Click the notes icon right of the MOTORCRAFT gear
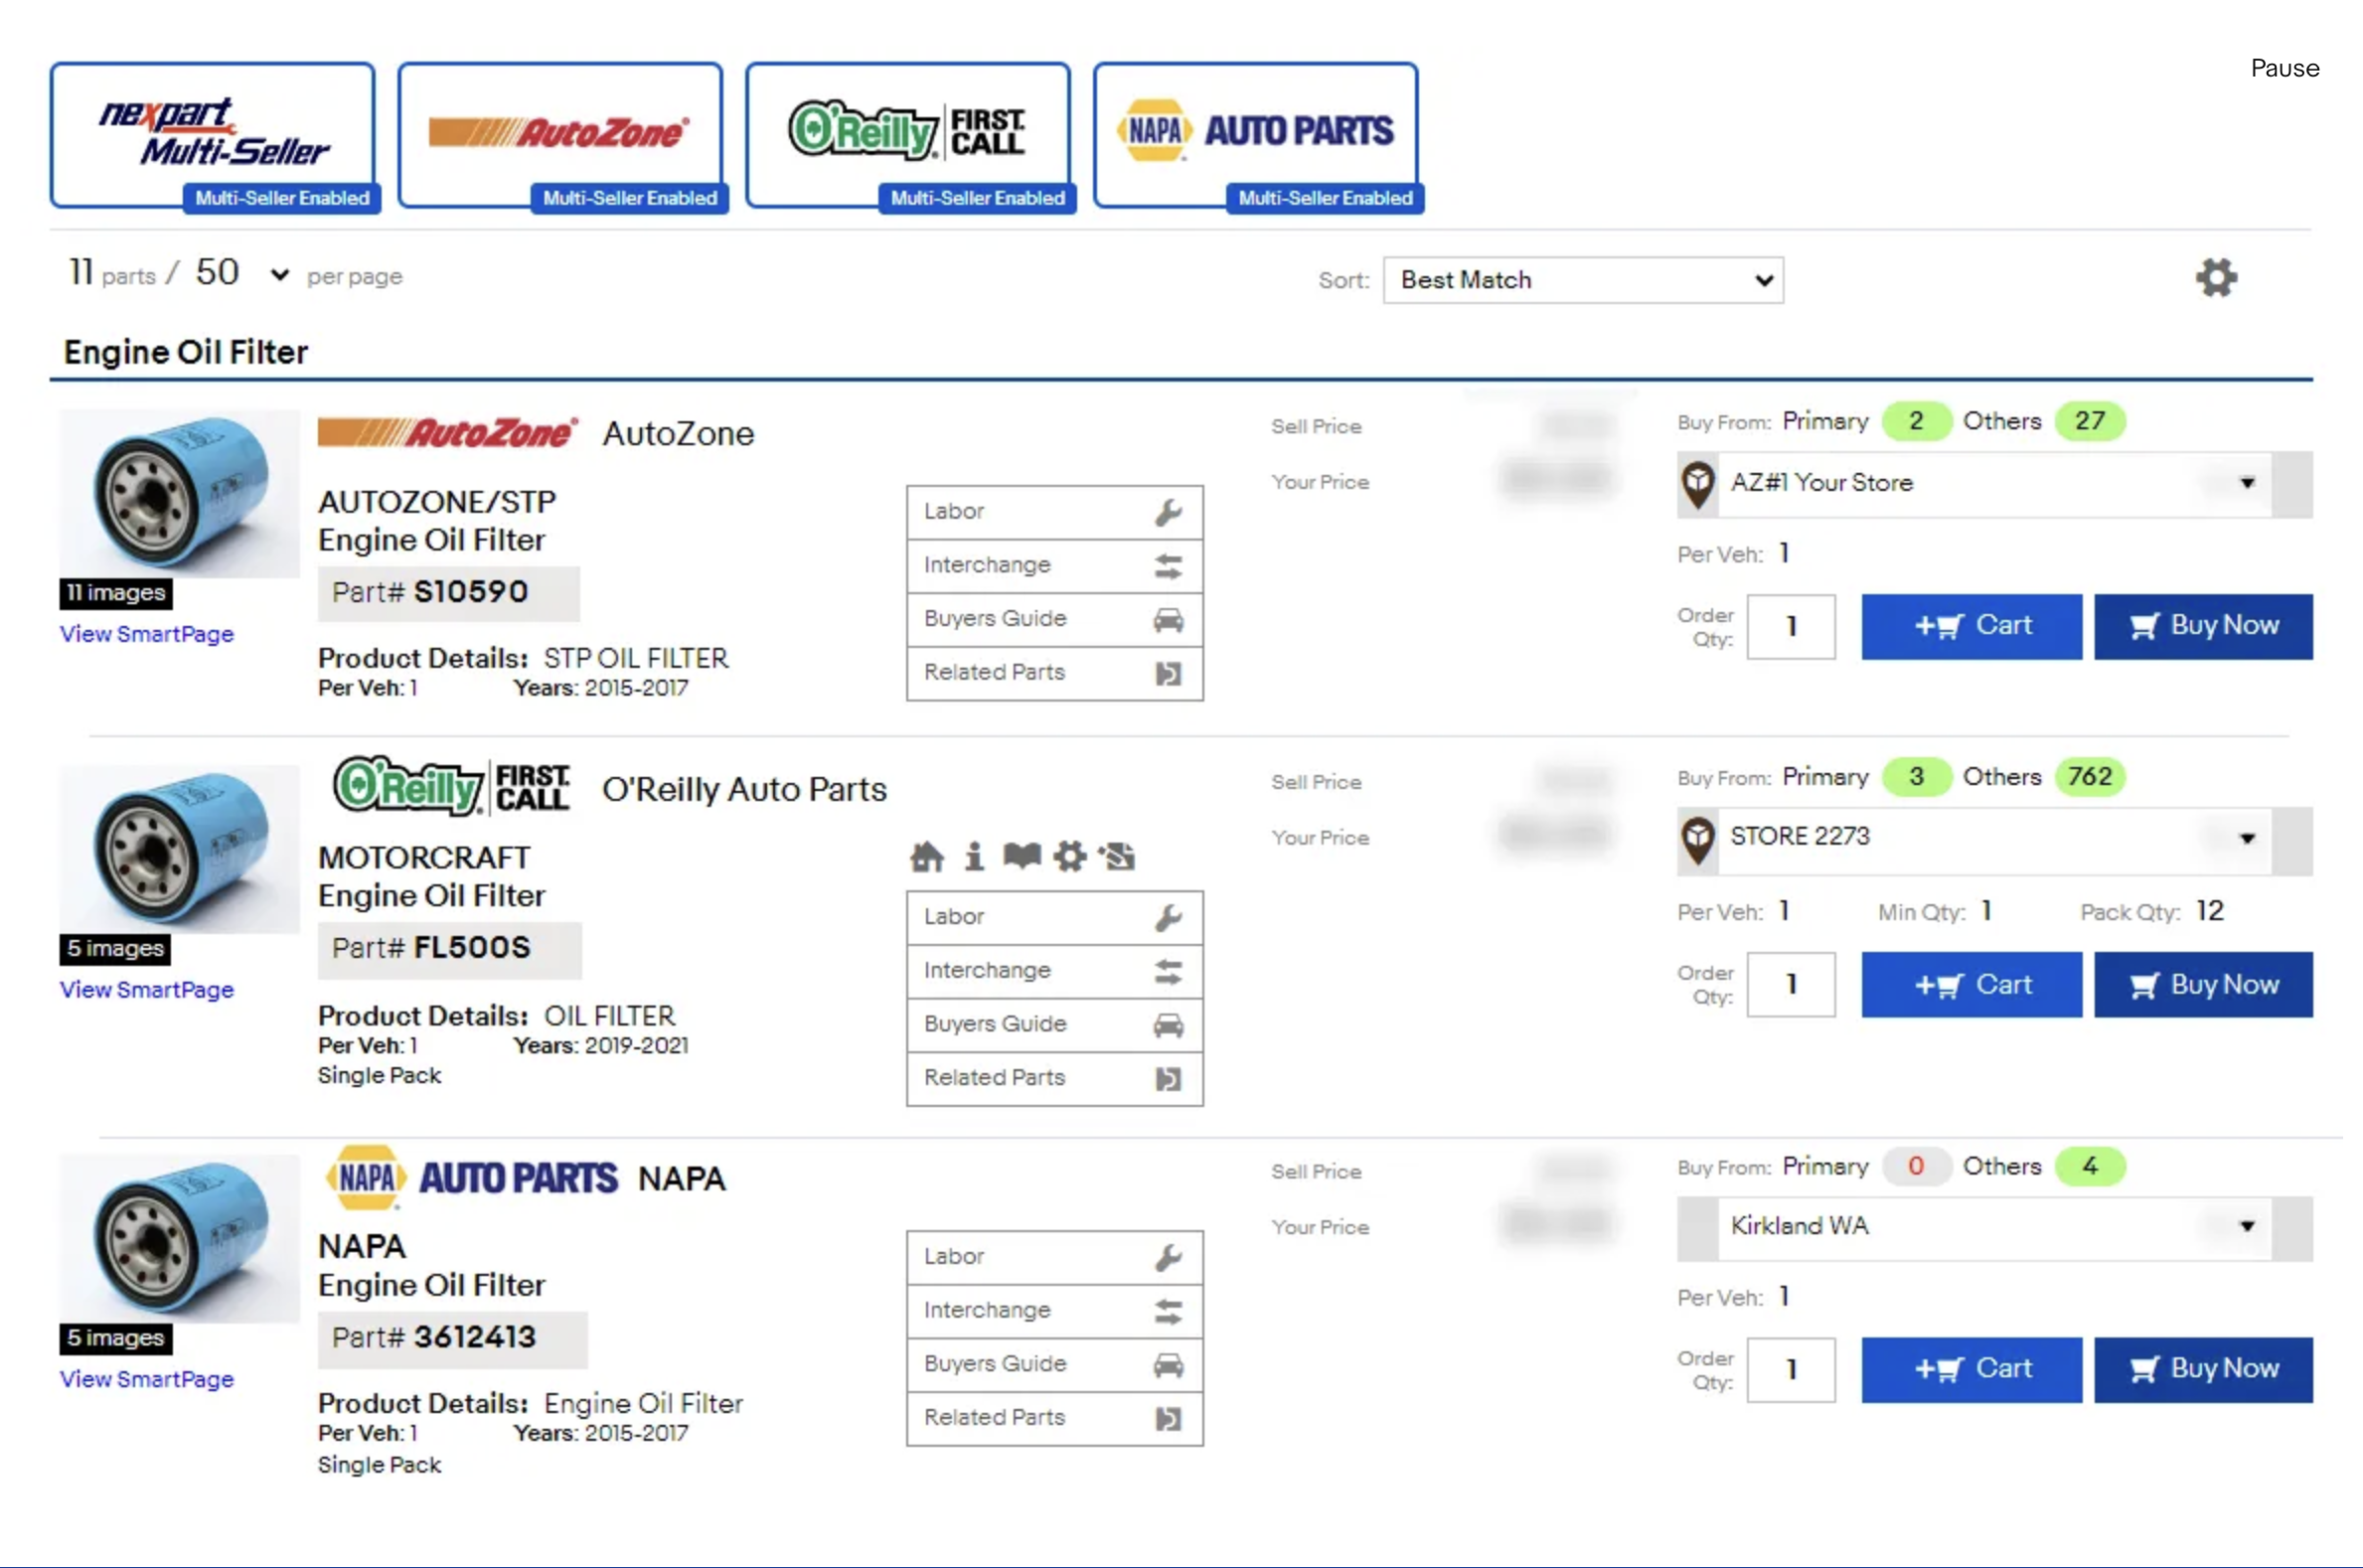The image size is (2363, 1568). pyautogui.click(x=1117, y=856)
